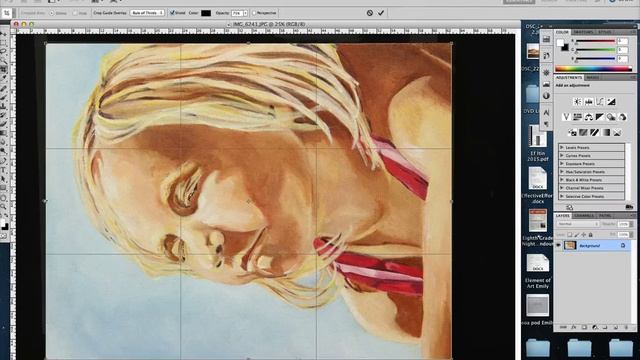Image resolution: width=640 pixels, height=360 pixels.
Task: Open Crop Guide Overlay Rule of Thirds dropdown
Action: coord(147,13)
